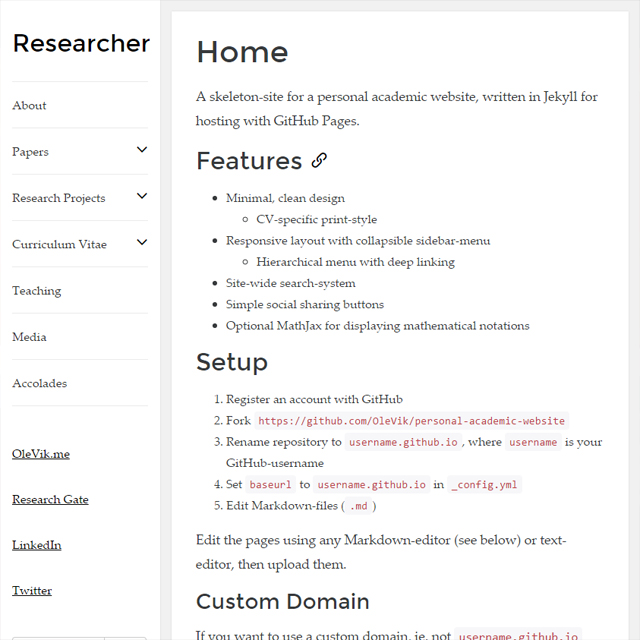Click 'Site-wide search-system' list item
Viewport: 640px width, 640px height.
(x=291, y=283)
